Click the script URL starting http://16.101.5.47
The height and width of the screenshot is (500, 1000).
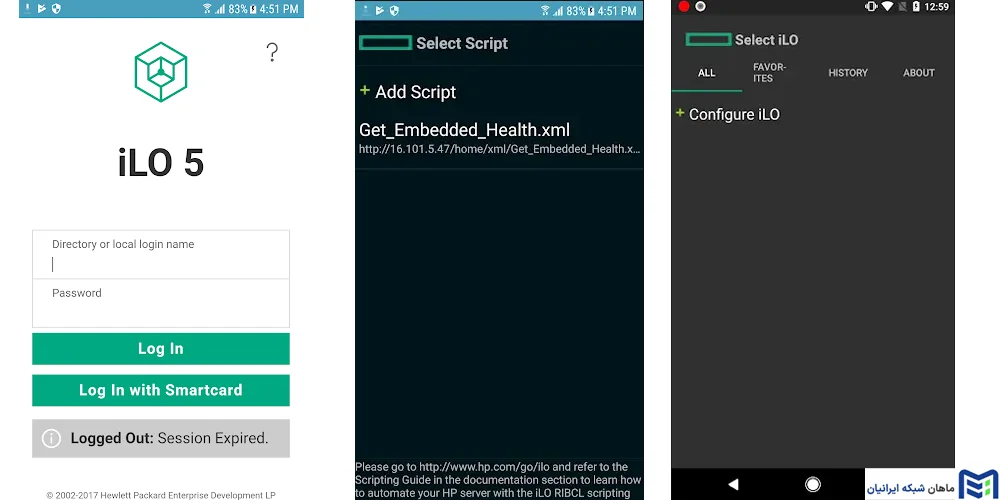tap(499, 149)
